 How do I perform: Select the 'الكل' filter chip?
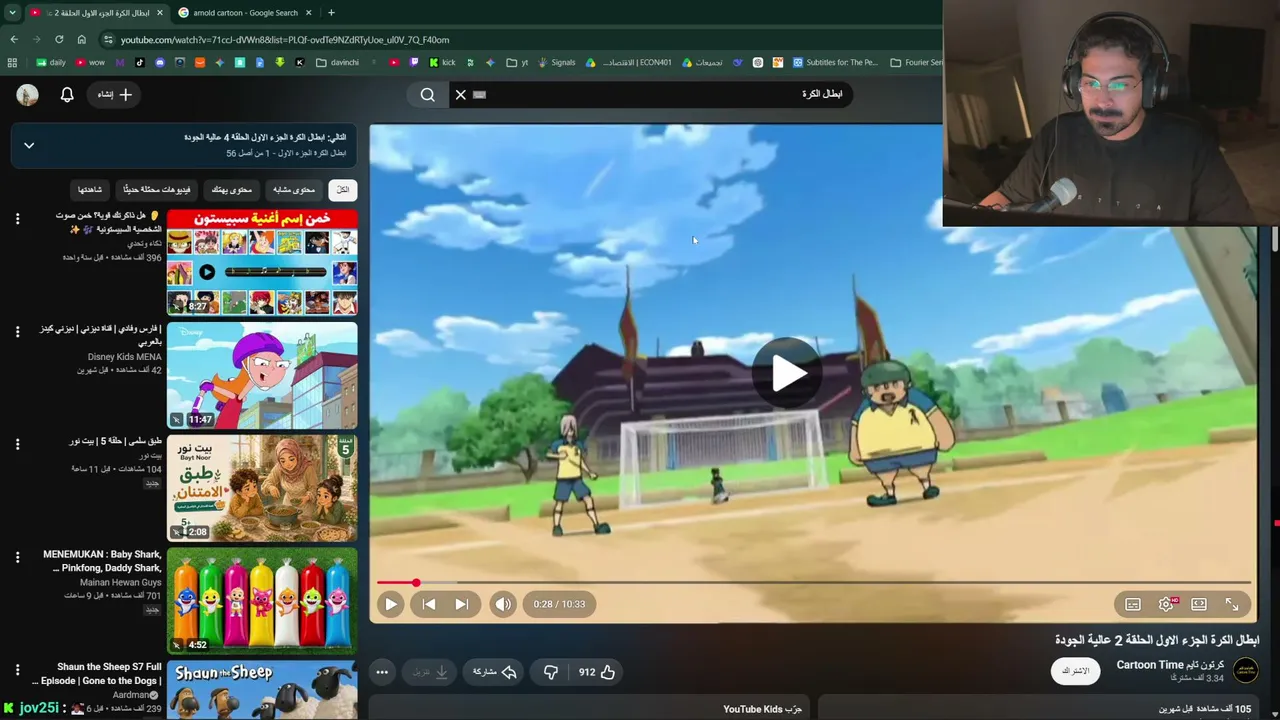(x=343, y=190)
